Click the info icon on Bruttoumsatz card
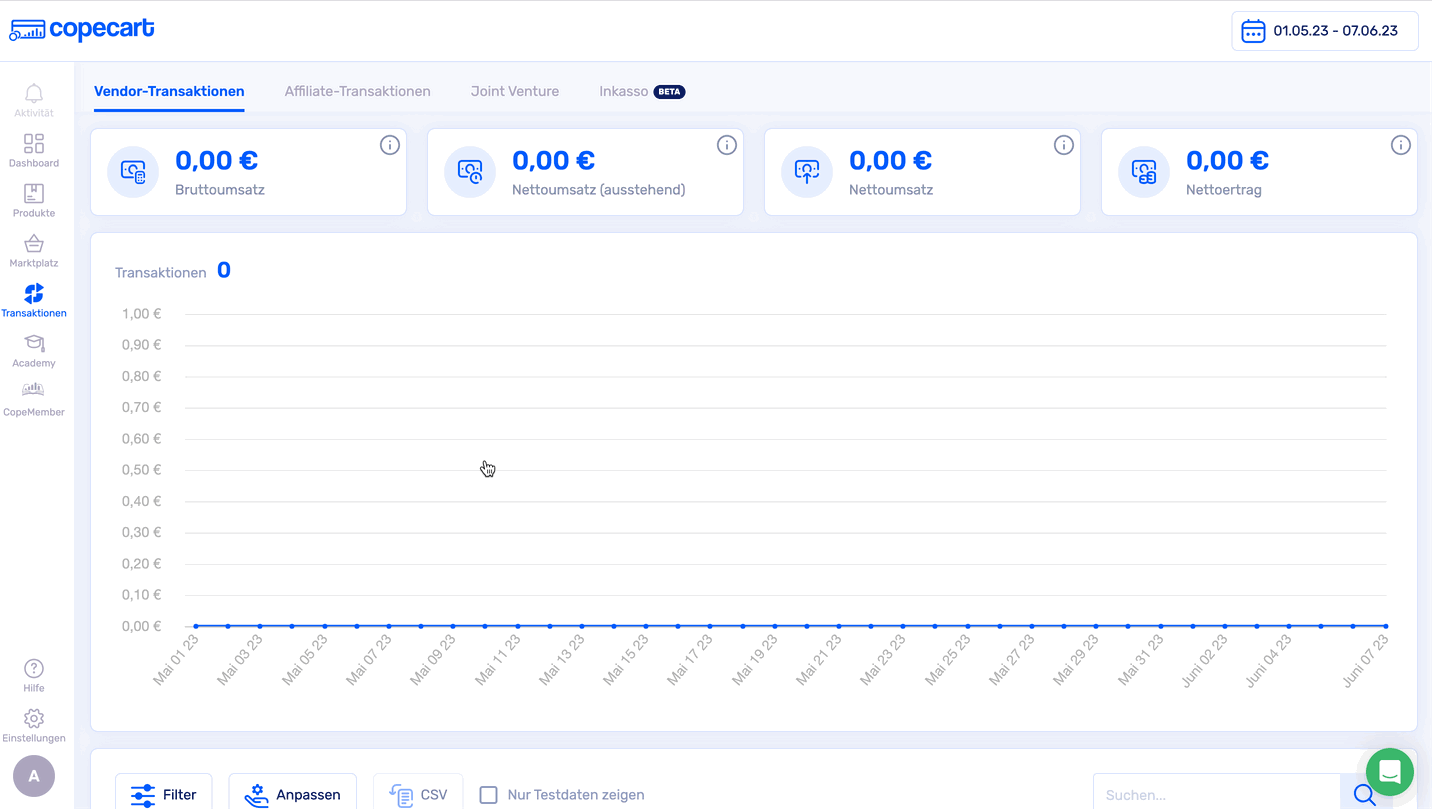The image size is (1432, 809). pos(390,146)
